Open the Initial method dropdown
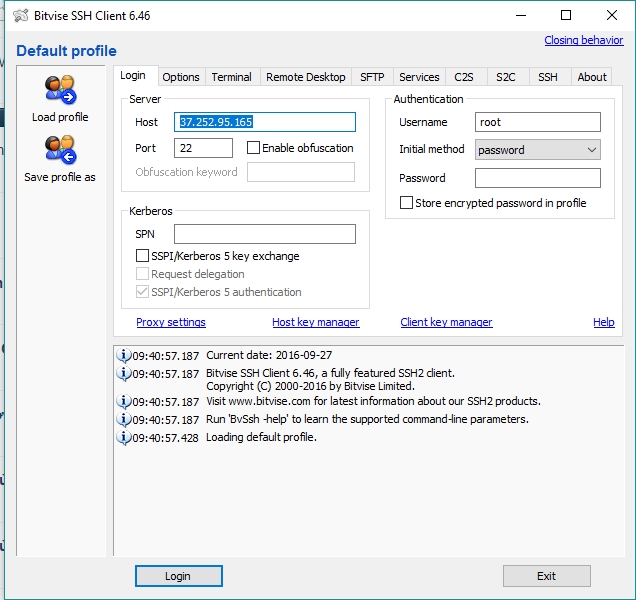The image size is (636, 600). click(x=538, y=150)
